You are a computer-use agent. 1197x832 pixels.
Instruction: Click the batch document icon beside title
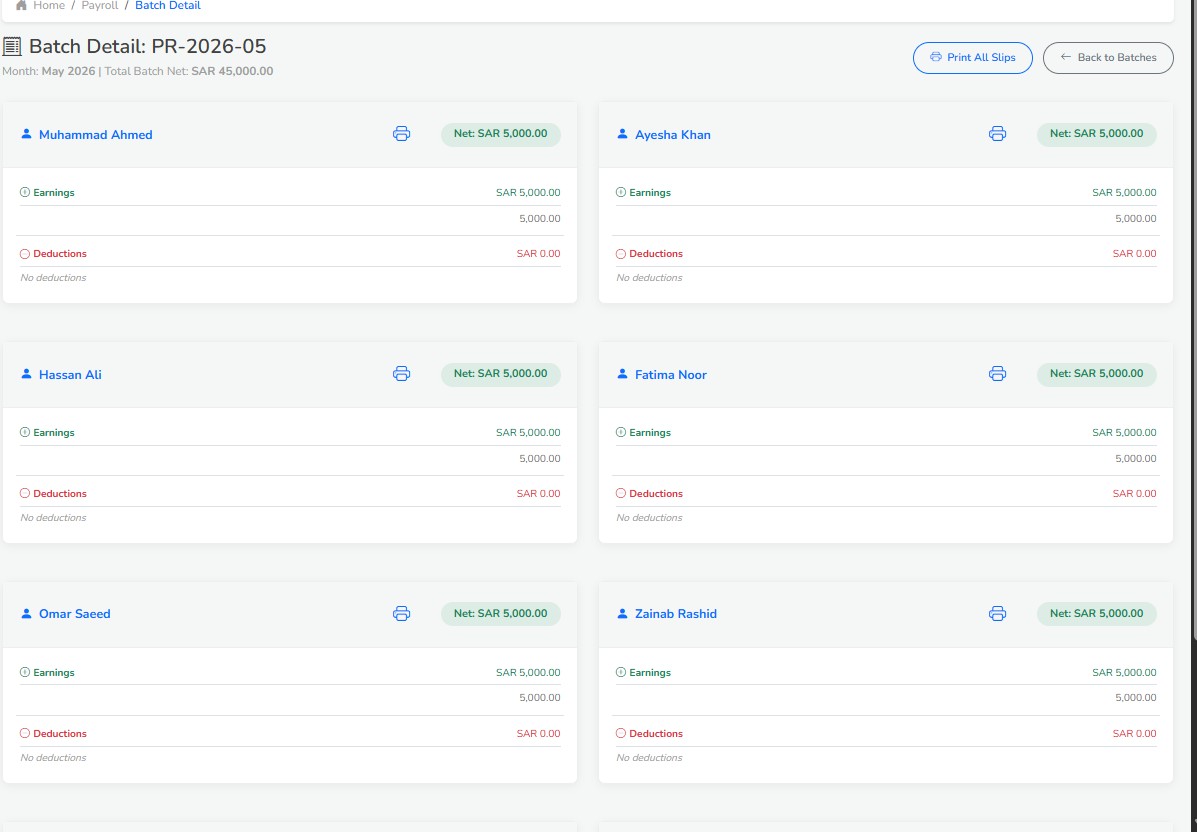[12, 47]
